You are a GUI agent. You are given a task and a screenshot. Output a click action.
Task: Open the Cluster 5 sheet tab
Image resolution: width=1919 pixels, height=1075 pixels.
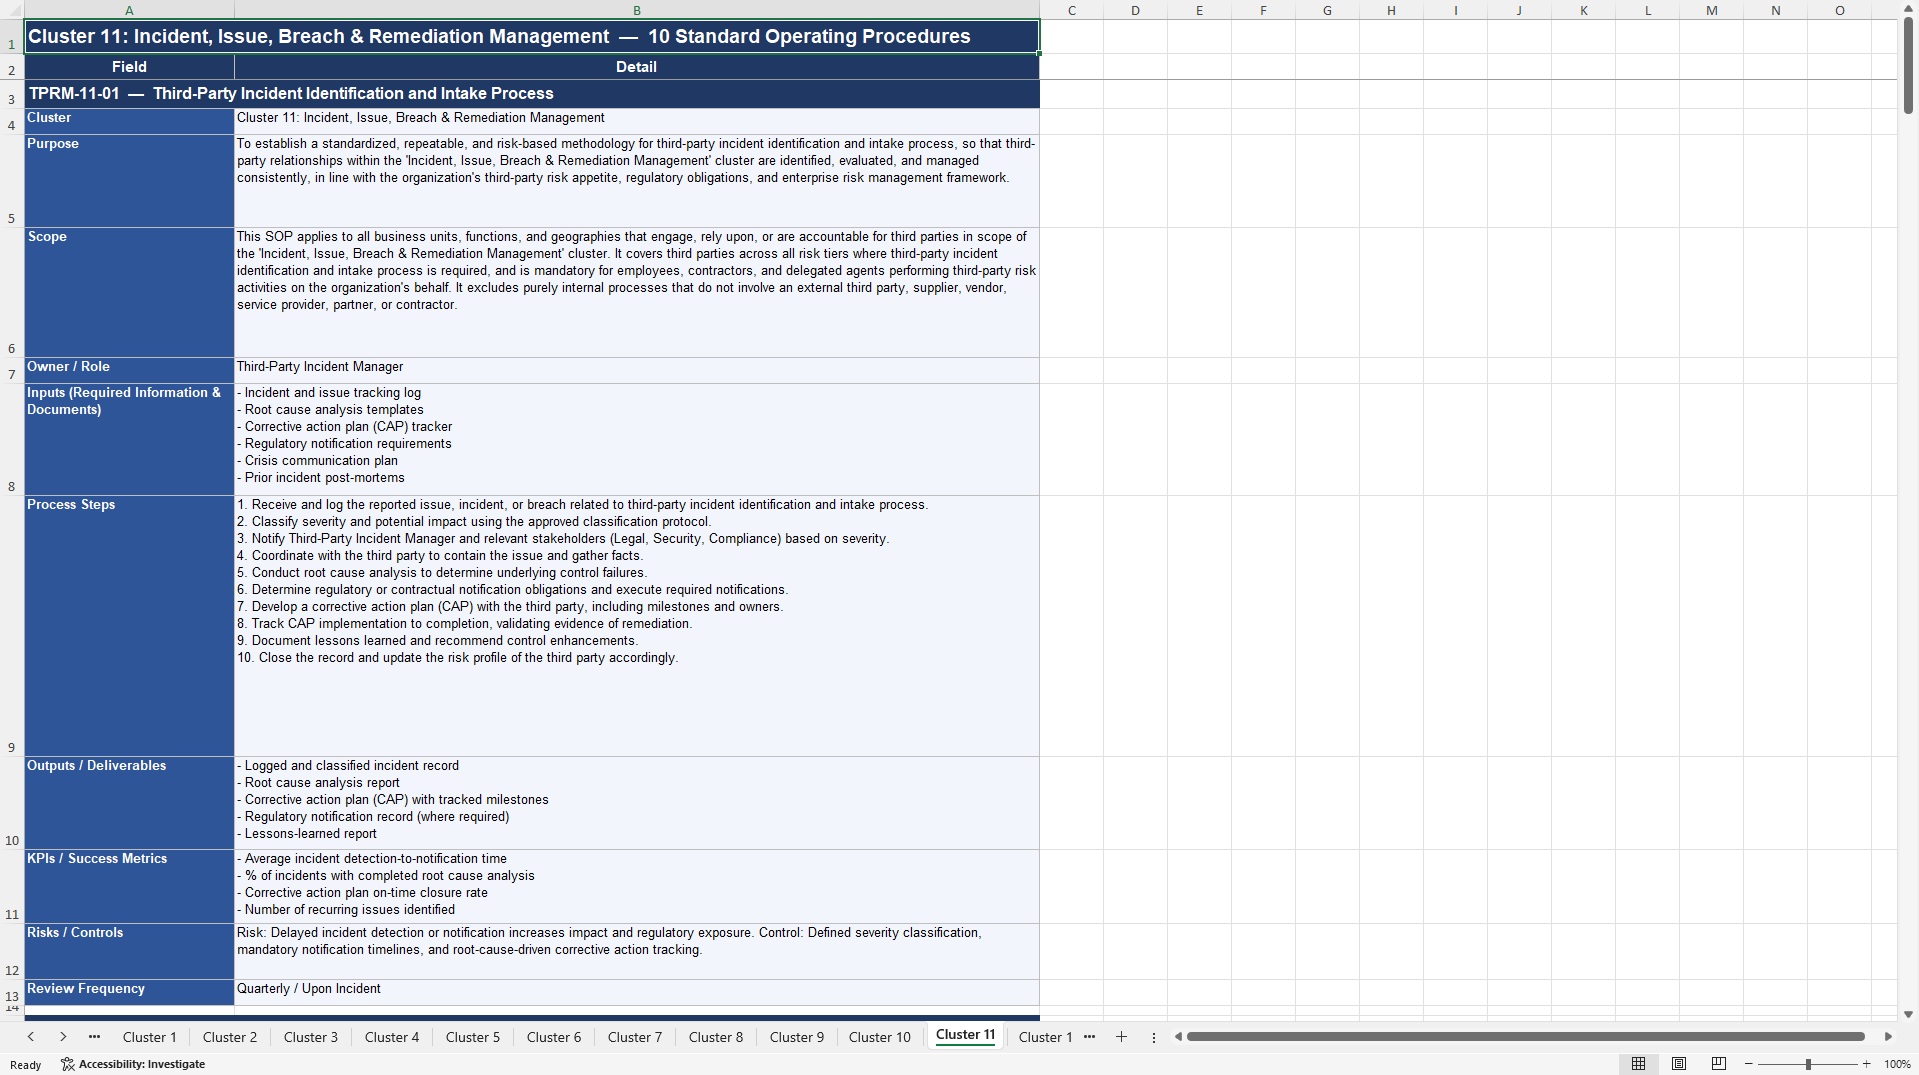473,1037
